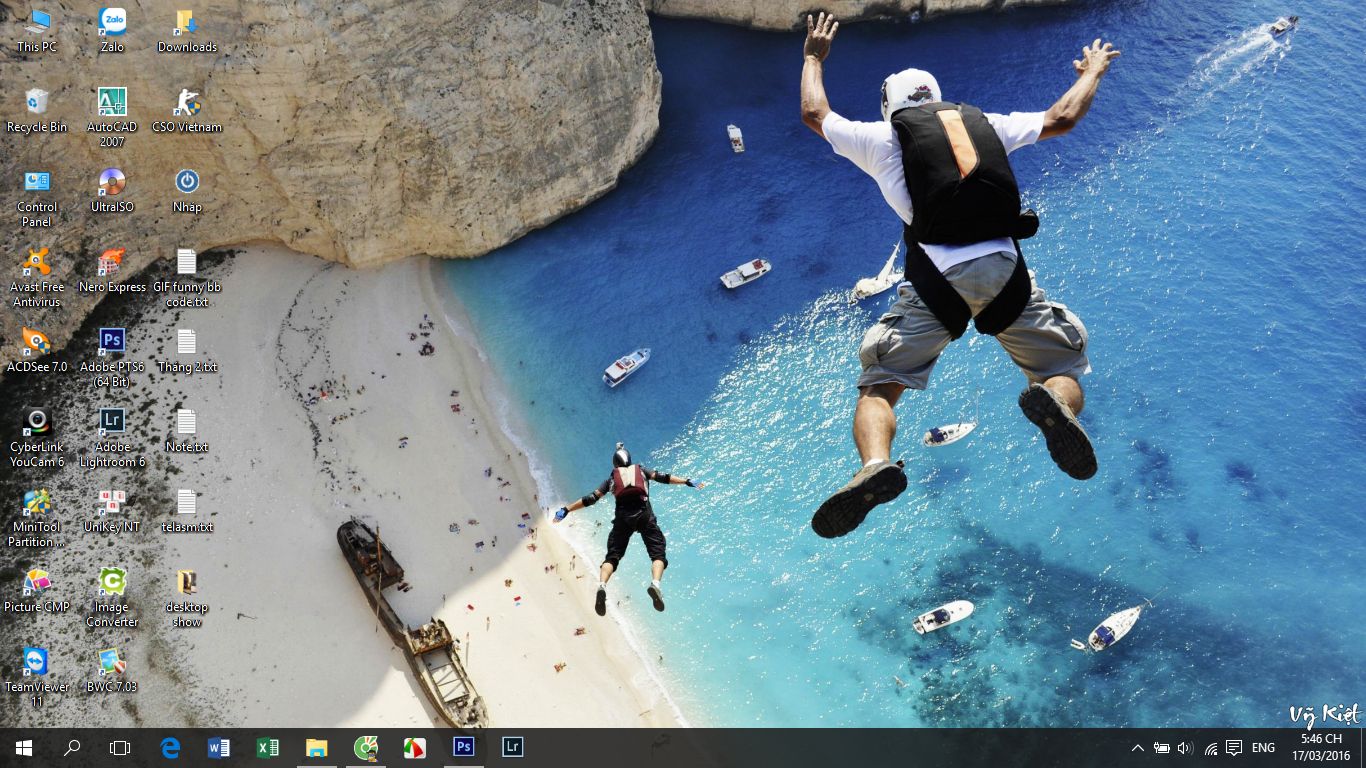Select the MiniTool Partition shortcut
This screenshot has height=768, width=1366.
tap(37, 517)
